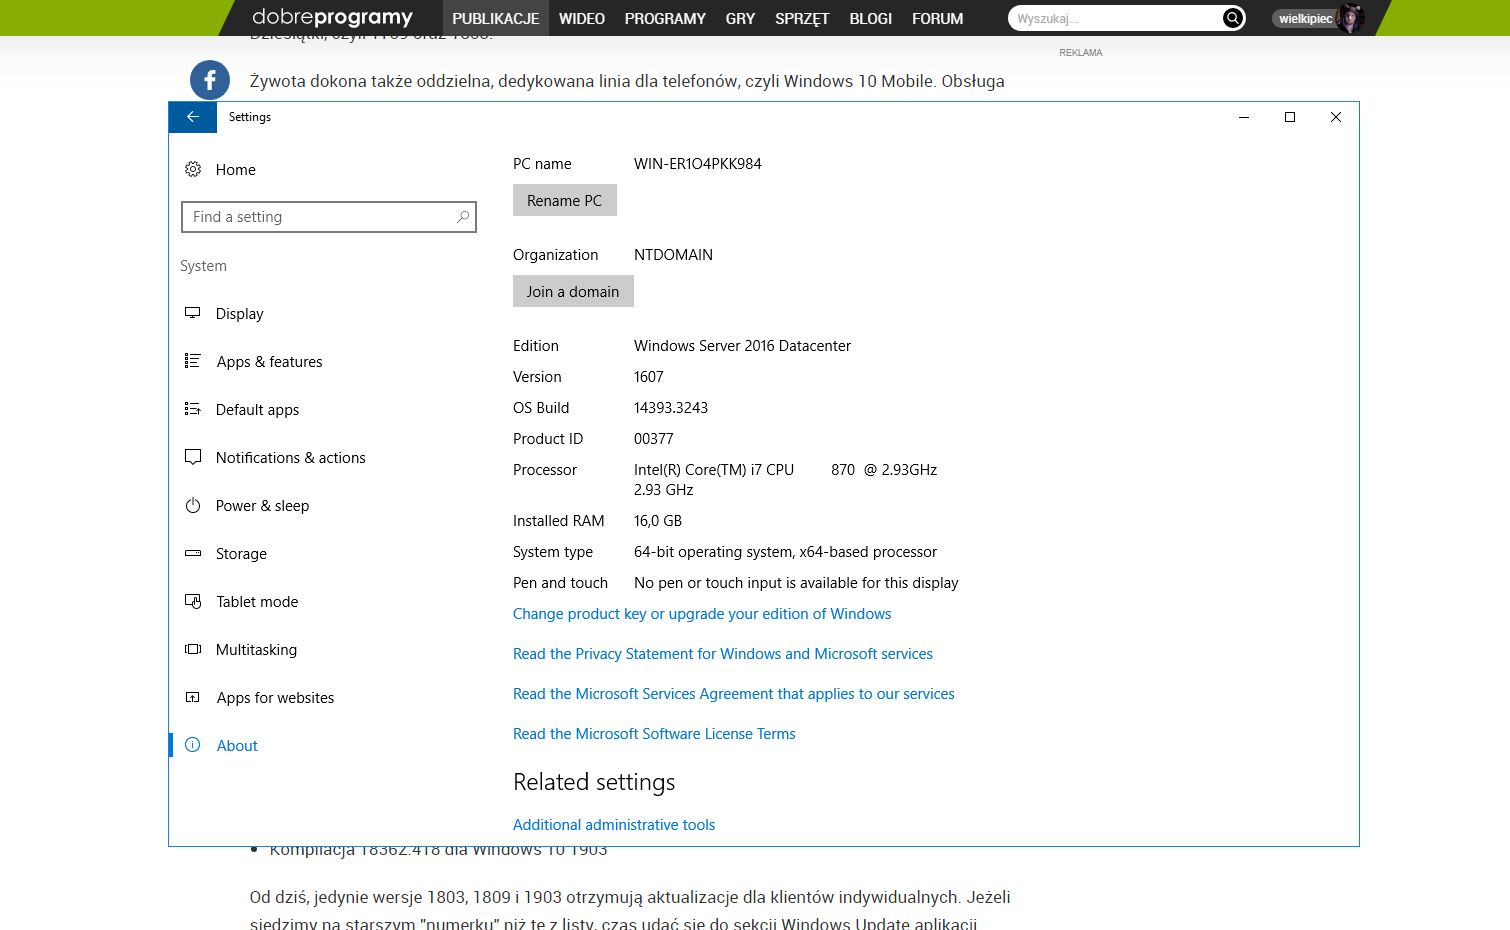Screen dimensions: 1510x930
Task: Open the dobreprogramy logo homepage
Action: 332,18
